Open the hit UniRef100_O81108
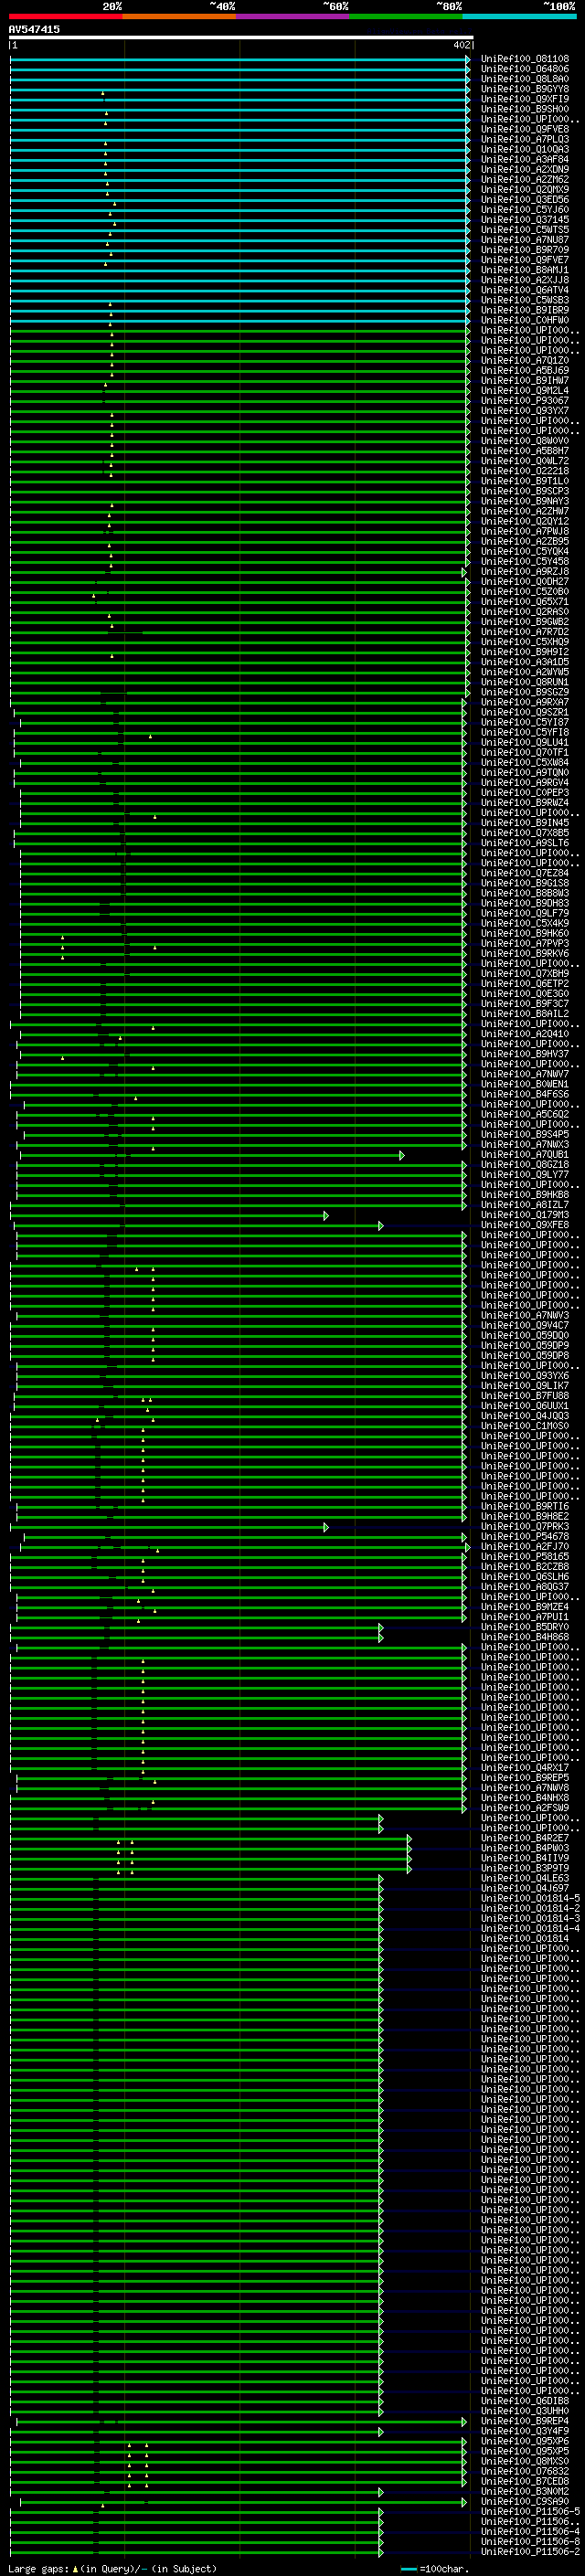This screenshot has height=2576, width=585. [525, 59]
